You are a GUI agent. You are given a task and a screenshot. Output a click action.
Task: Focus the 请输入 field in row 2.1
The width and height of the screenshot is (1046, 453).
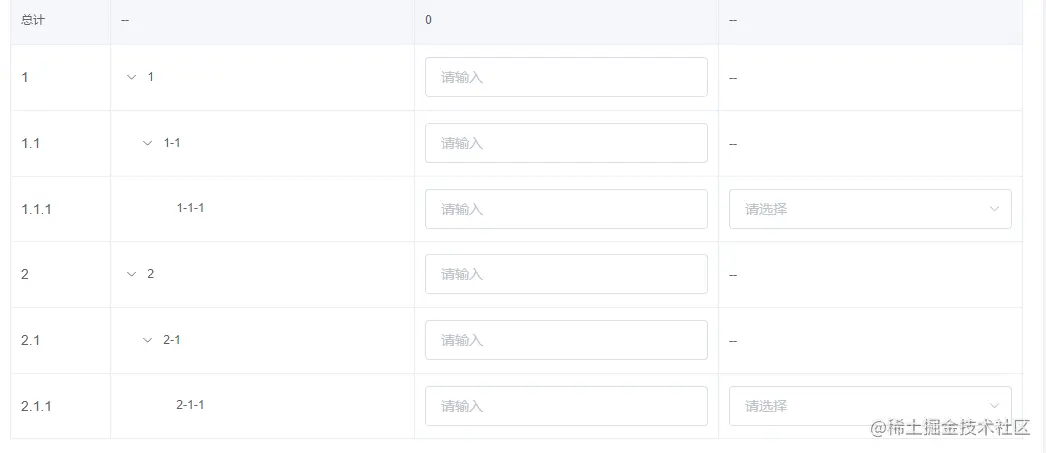[x=566, y=340]
